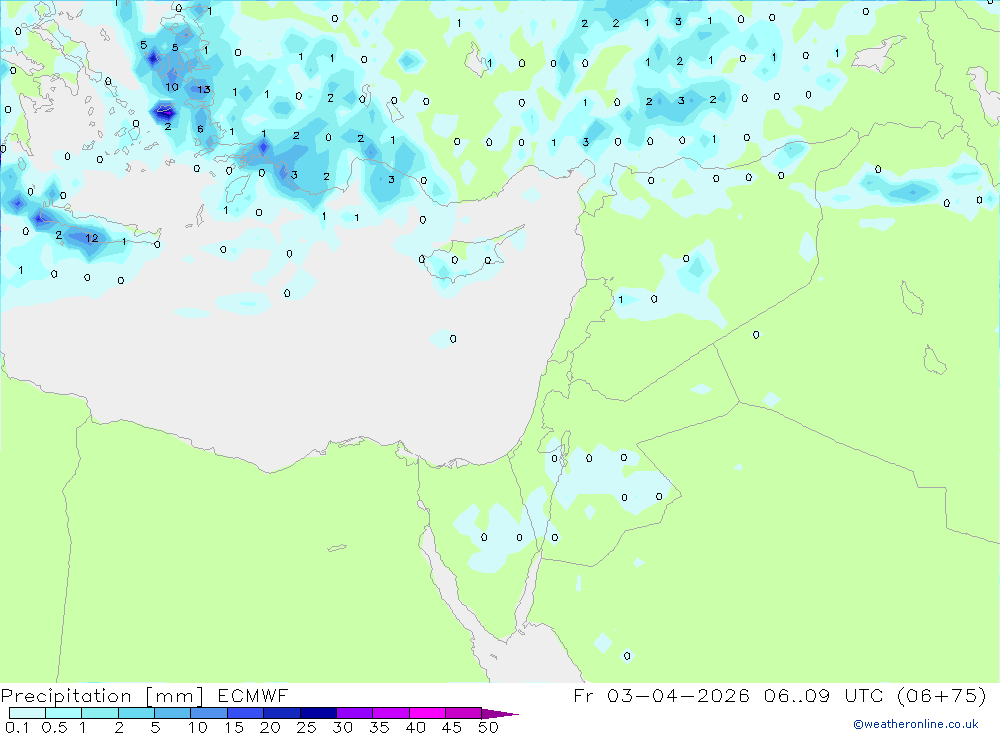Click the purple arrow tip above 50 mm
The height and width of the screenshot is (733, 1000).
pyautogui.click(x=500, y=714)
